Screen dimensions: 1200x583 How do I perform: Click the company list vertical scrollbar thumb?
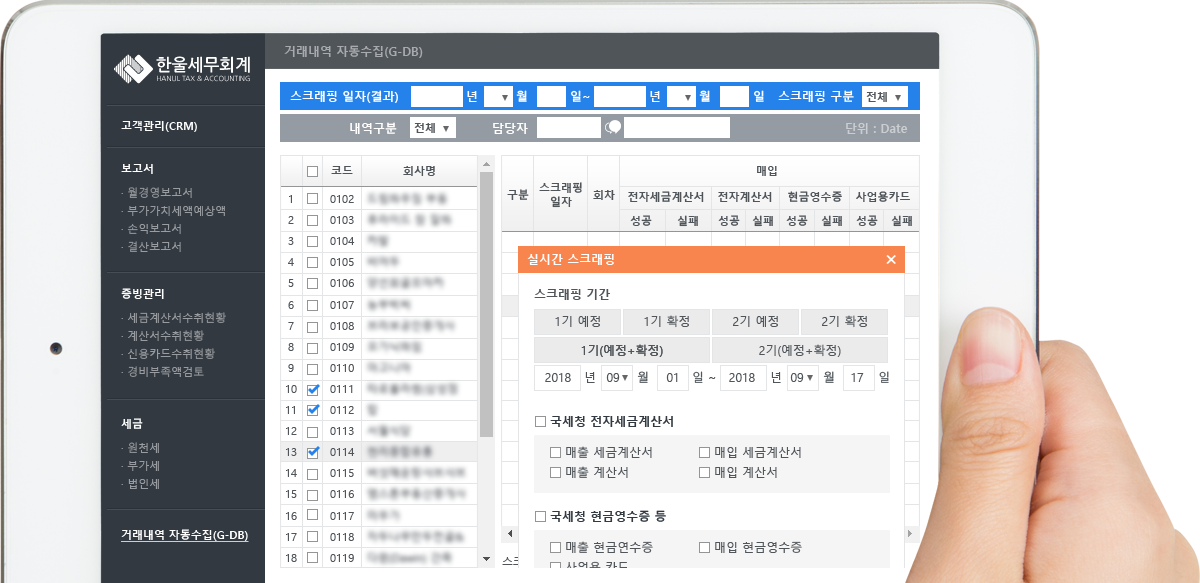pyautogui.click(x=487, y=303)
